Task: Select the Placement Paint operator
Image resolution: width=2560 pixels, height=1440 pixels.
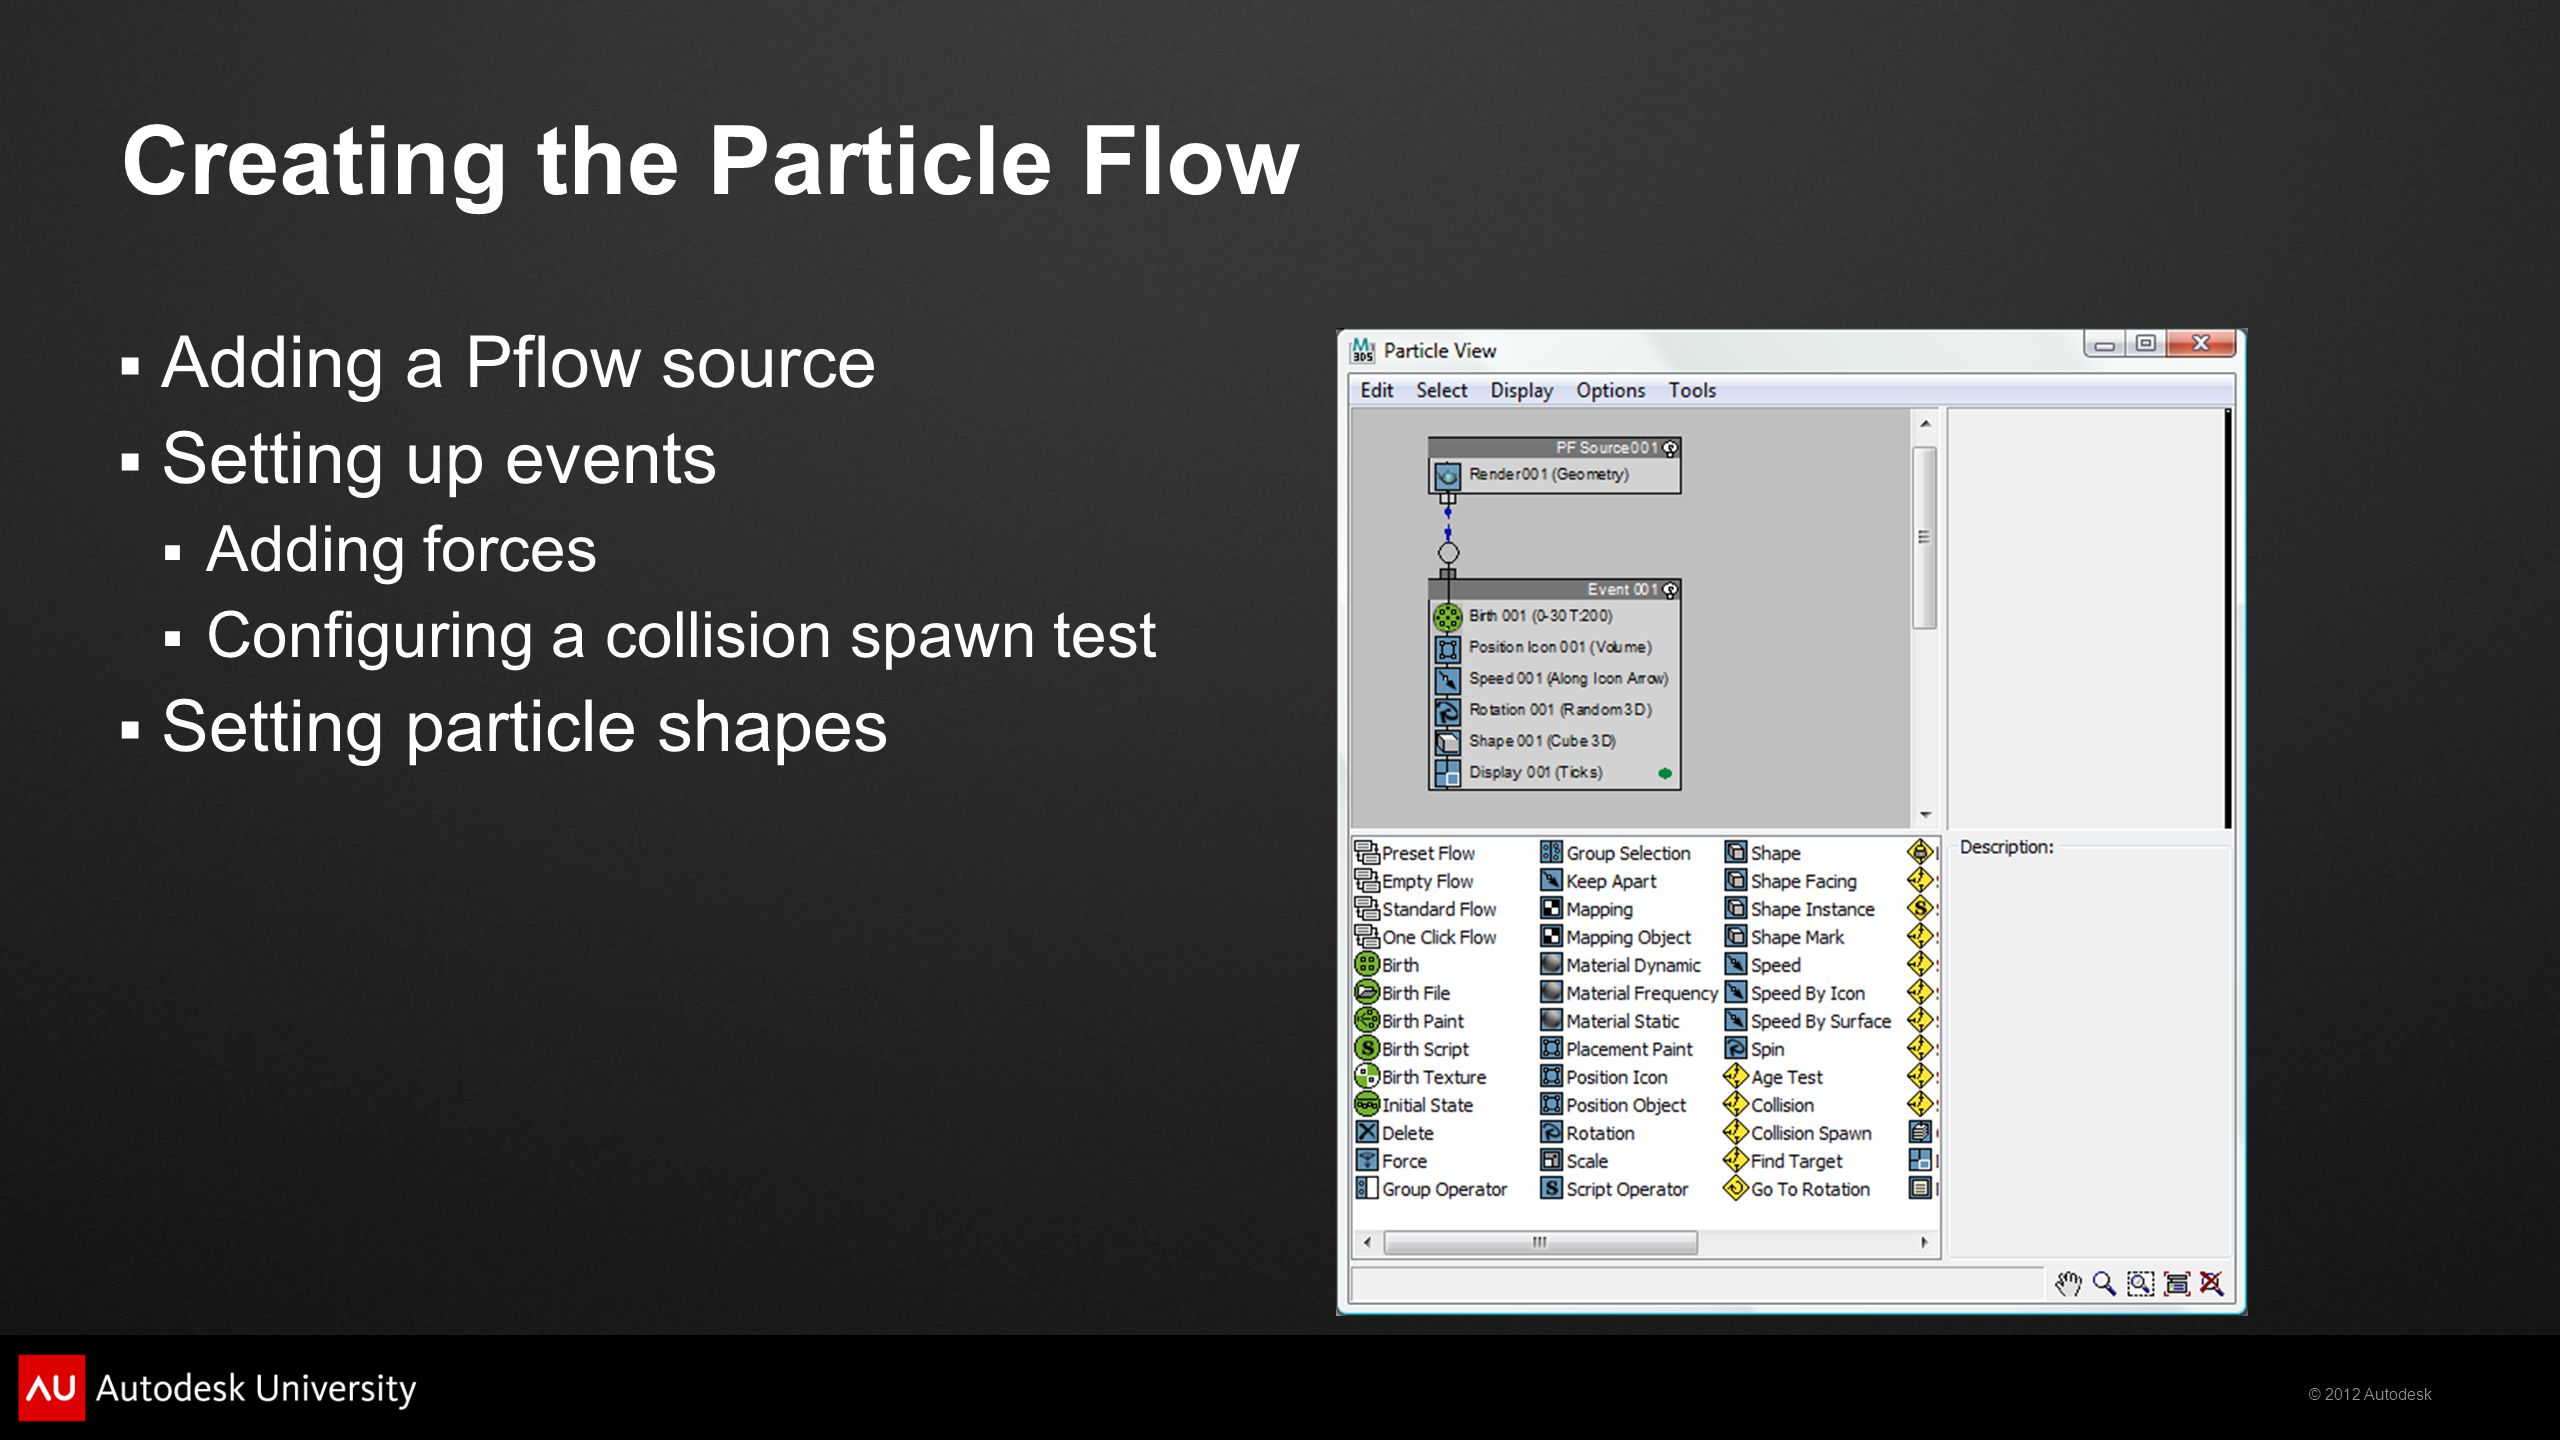Action: tap(1617, 1049)
